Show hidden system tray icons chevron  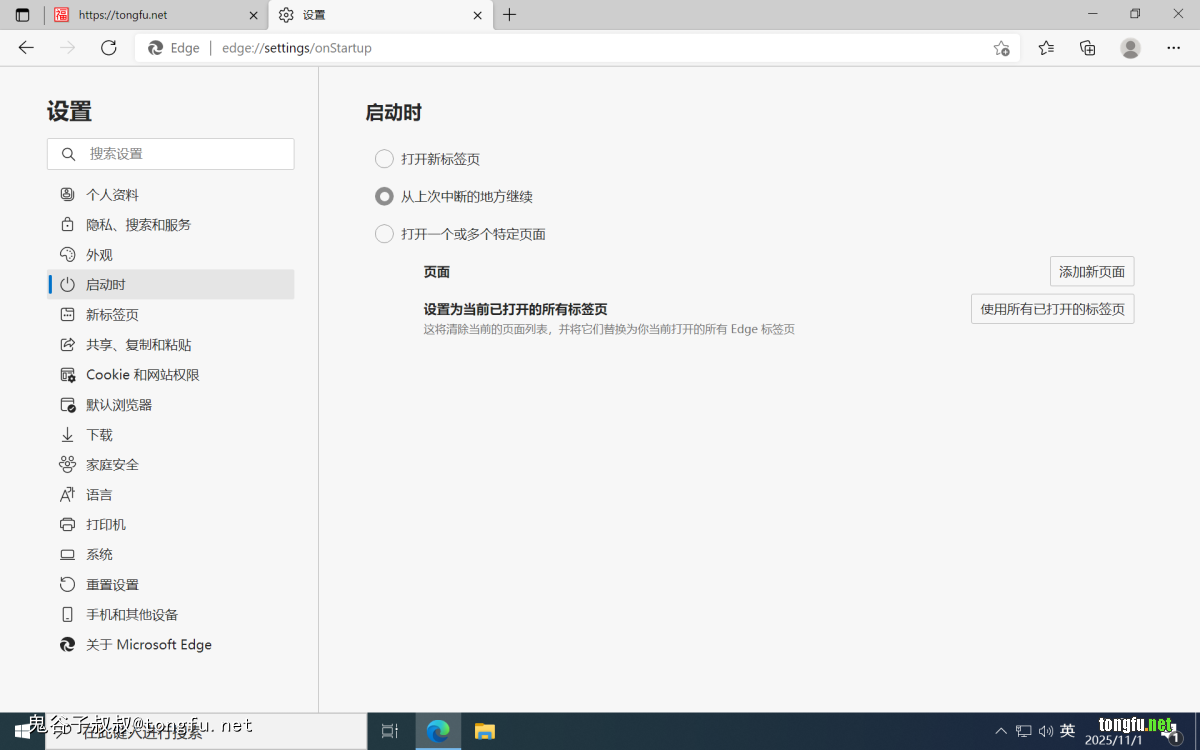[1001, 731]
